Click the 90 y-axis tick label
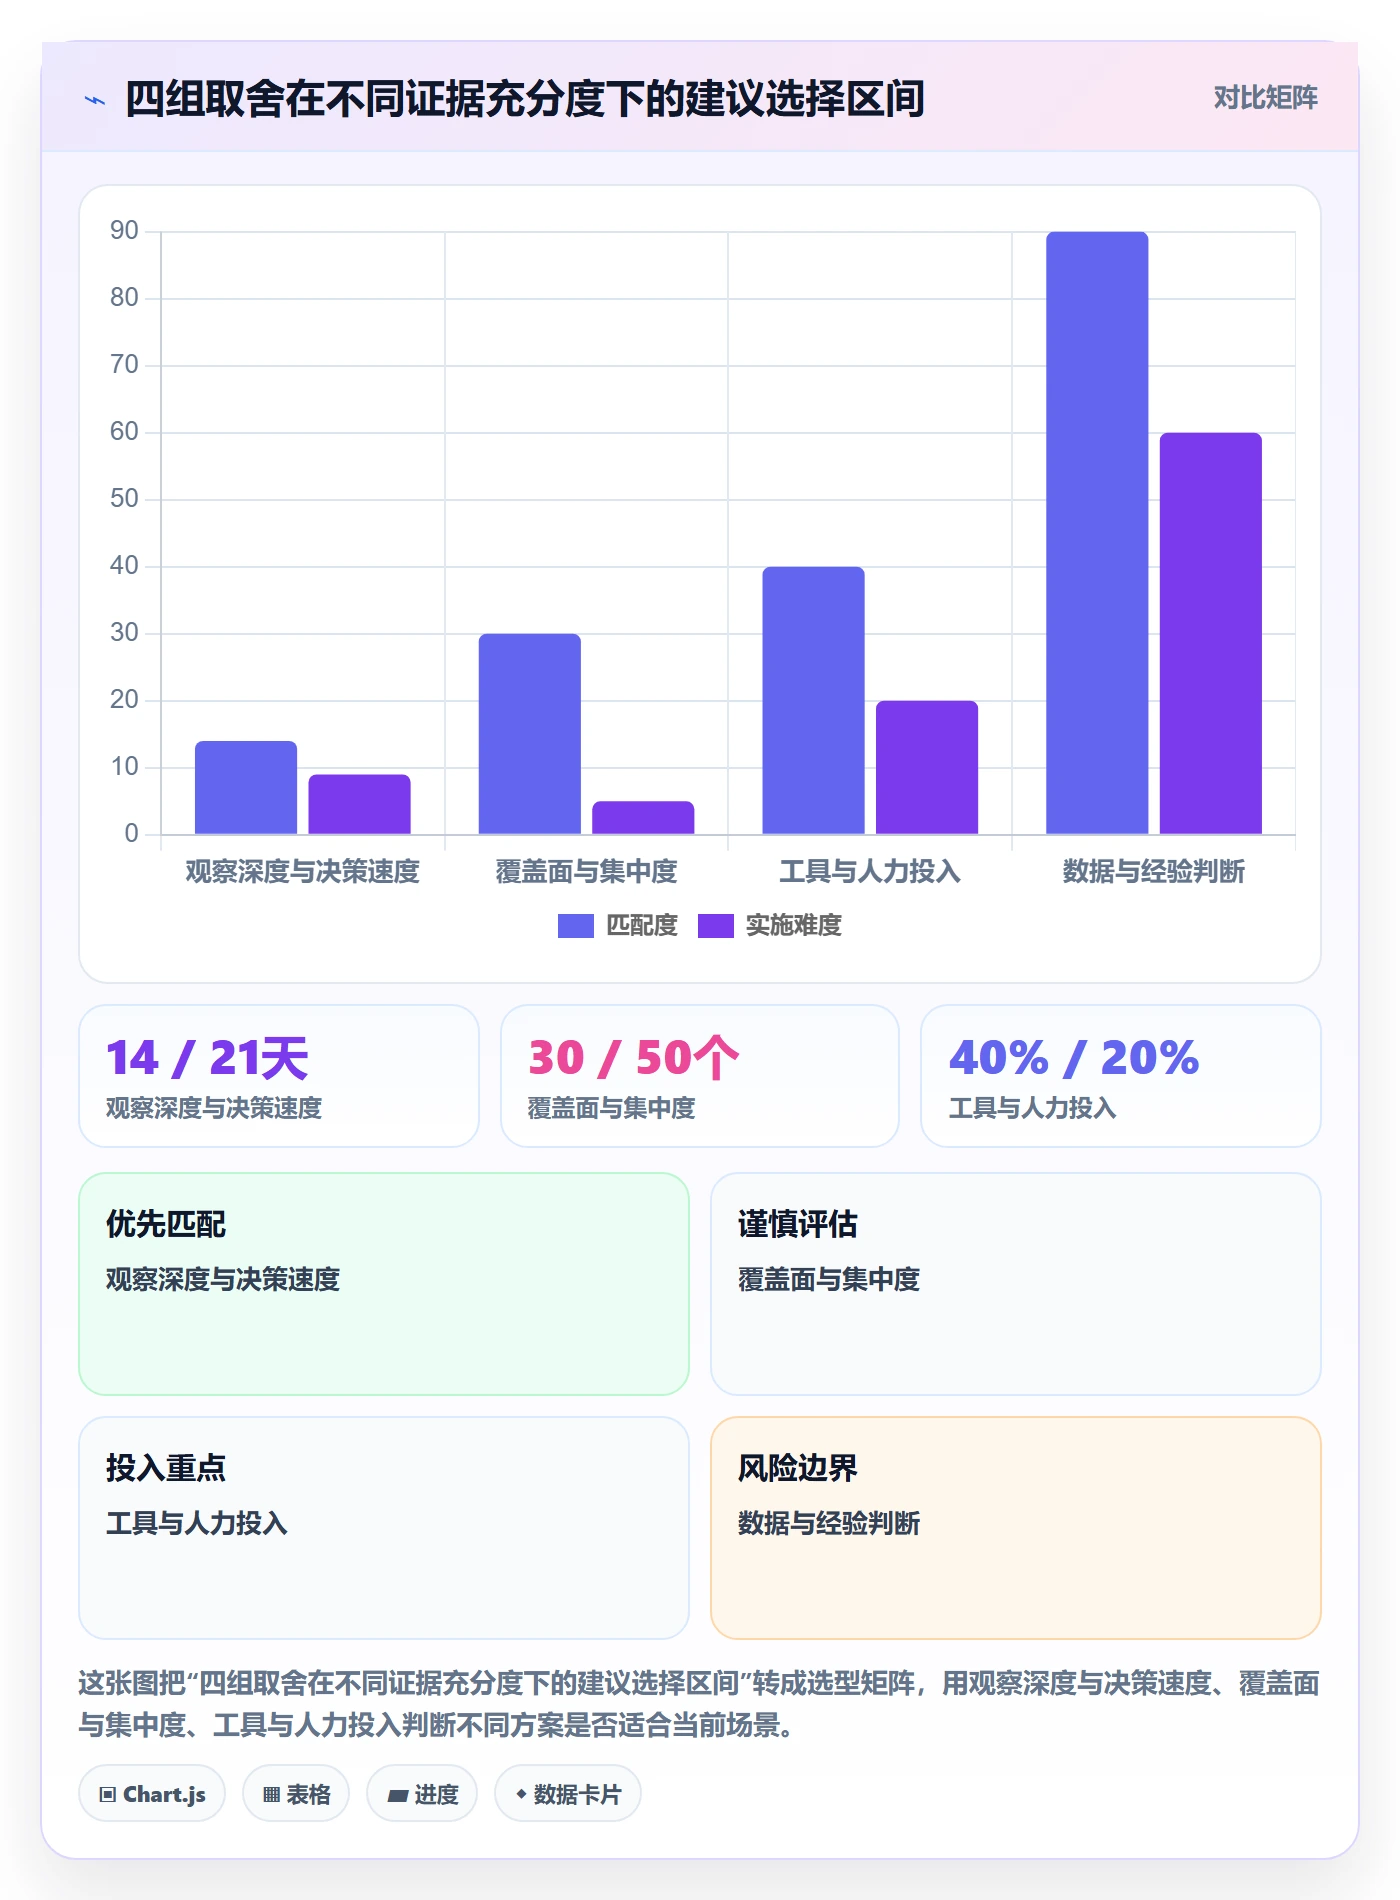Screen dimensions: 1400x1900 (x=125, y=231)
